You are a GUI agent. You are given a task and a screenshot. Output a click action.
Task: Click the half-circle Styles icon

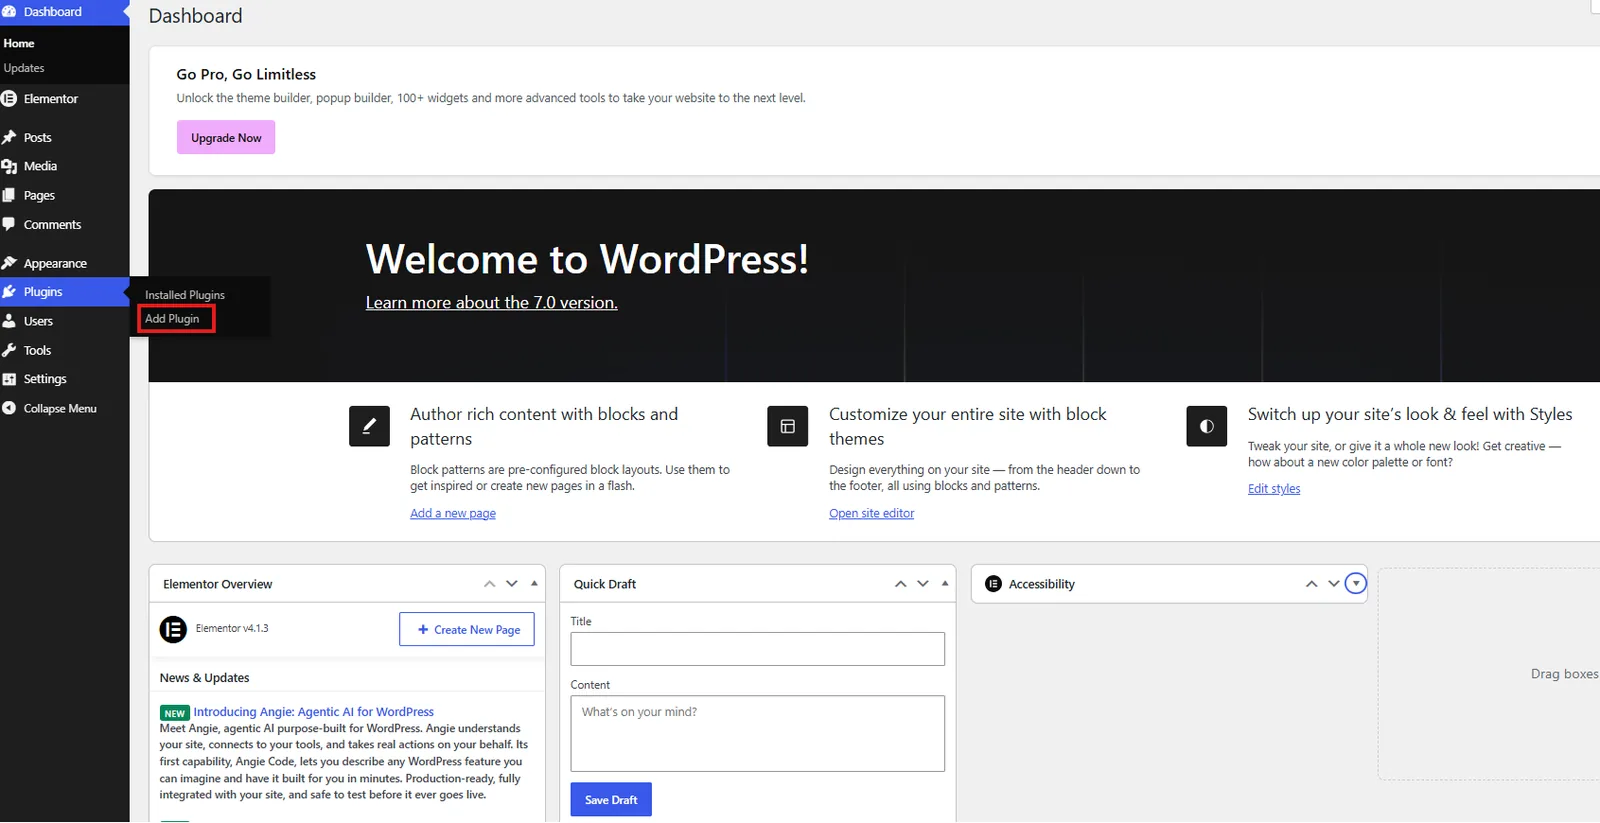1206,426
